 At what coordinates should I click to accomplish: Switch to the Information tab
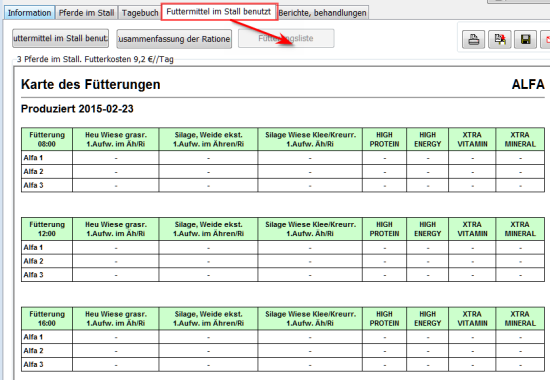[29, 13]
